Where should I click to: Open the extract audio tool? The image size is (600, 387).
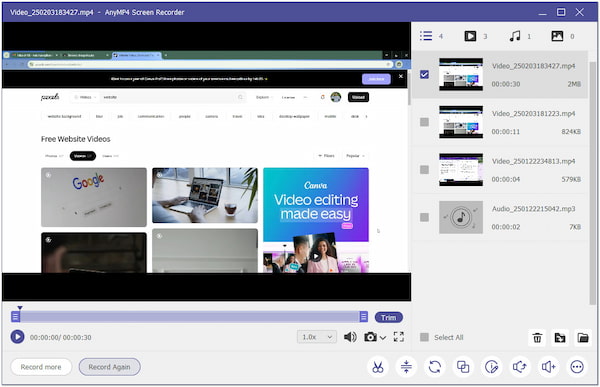click(x=520, y=367)
